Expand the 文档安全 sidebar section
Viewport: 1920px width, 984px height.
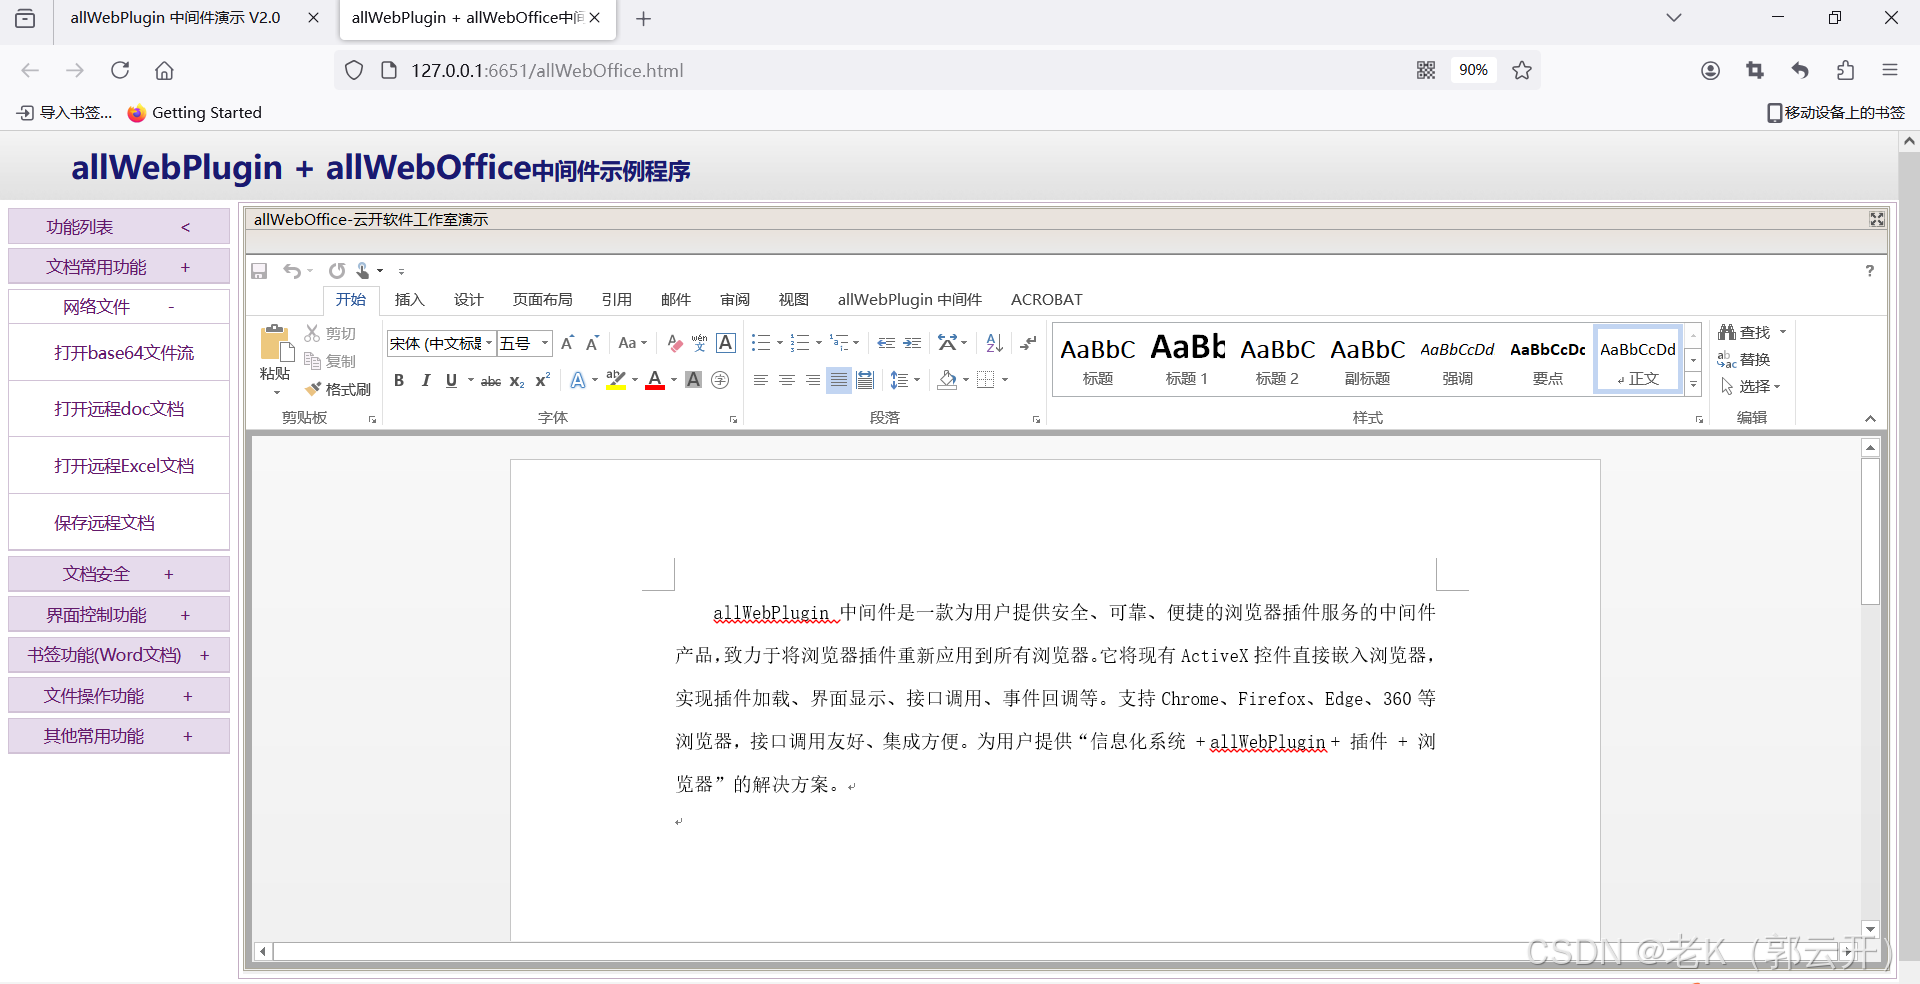coord(119,574)
